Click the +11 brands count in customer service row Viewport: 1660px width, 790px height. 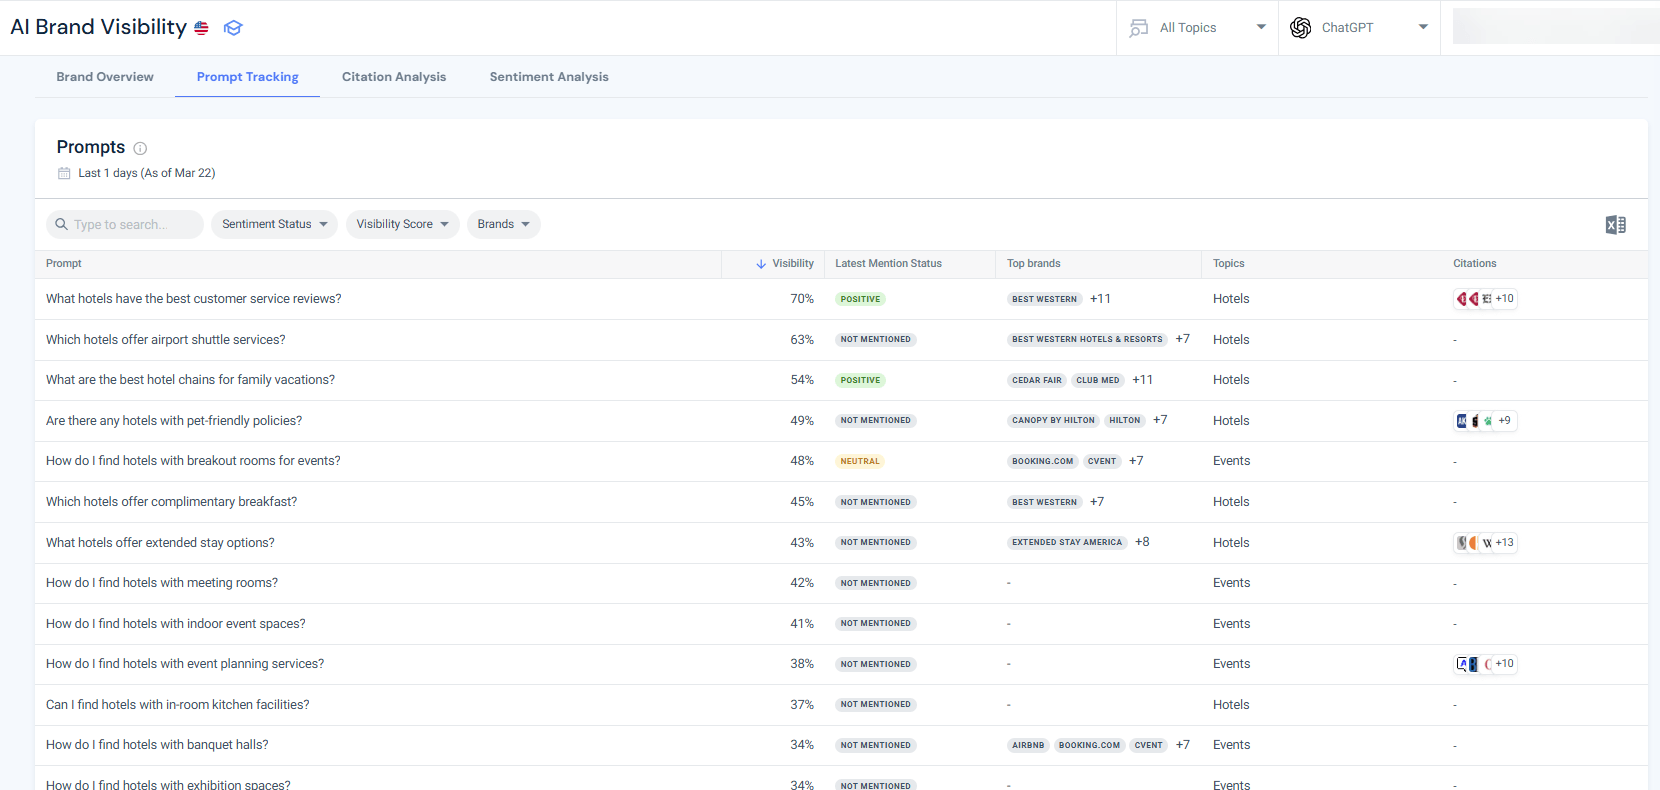pyautogui.click(x=1100, y=299)
